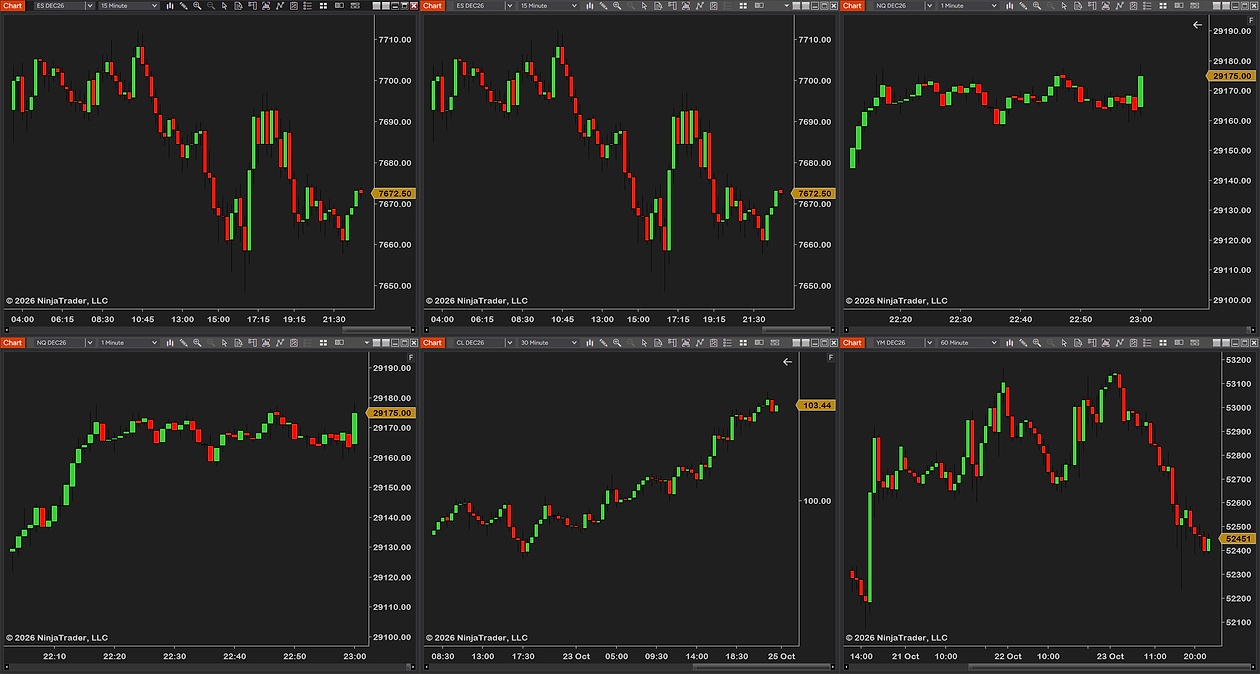1260x674 pixels.
Task: Click the 25 Oct time axis label
Action: (x=781, y=656)
